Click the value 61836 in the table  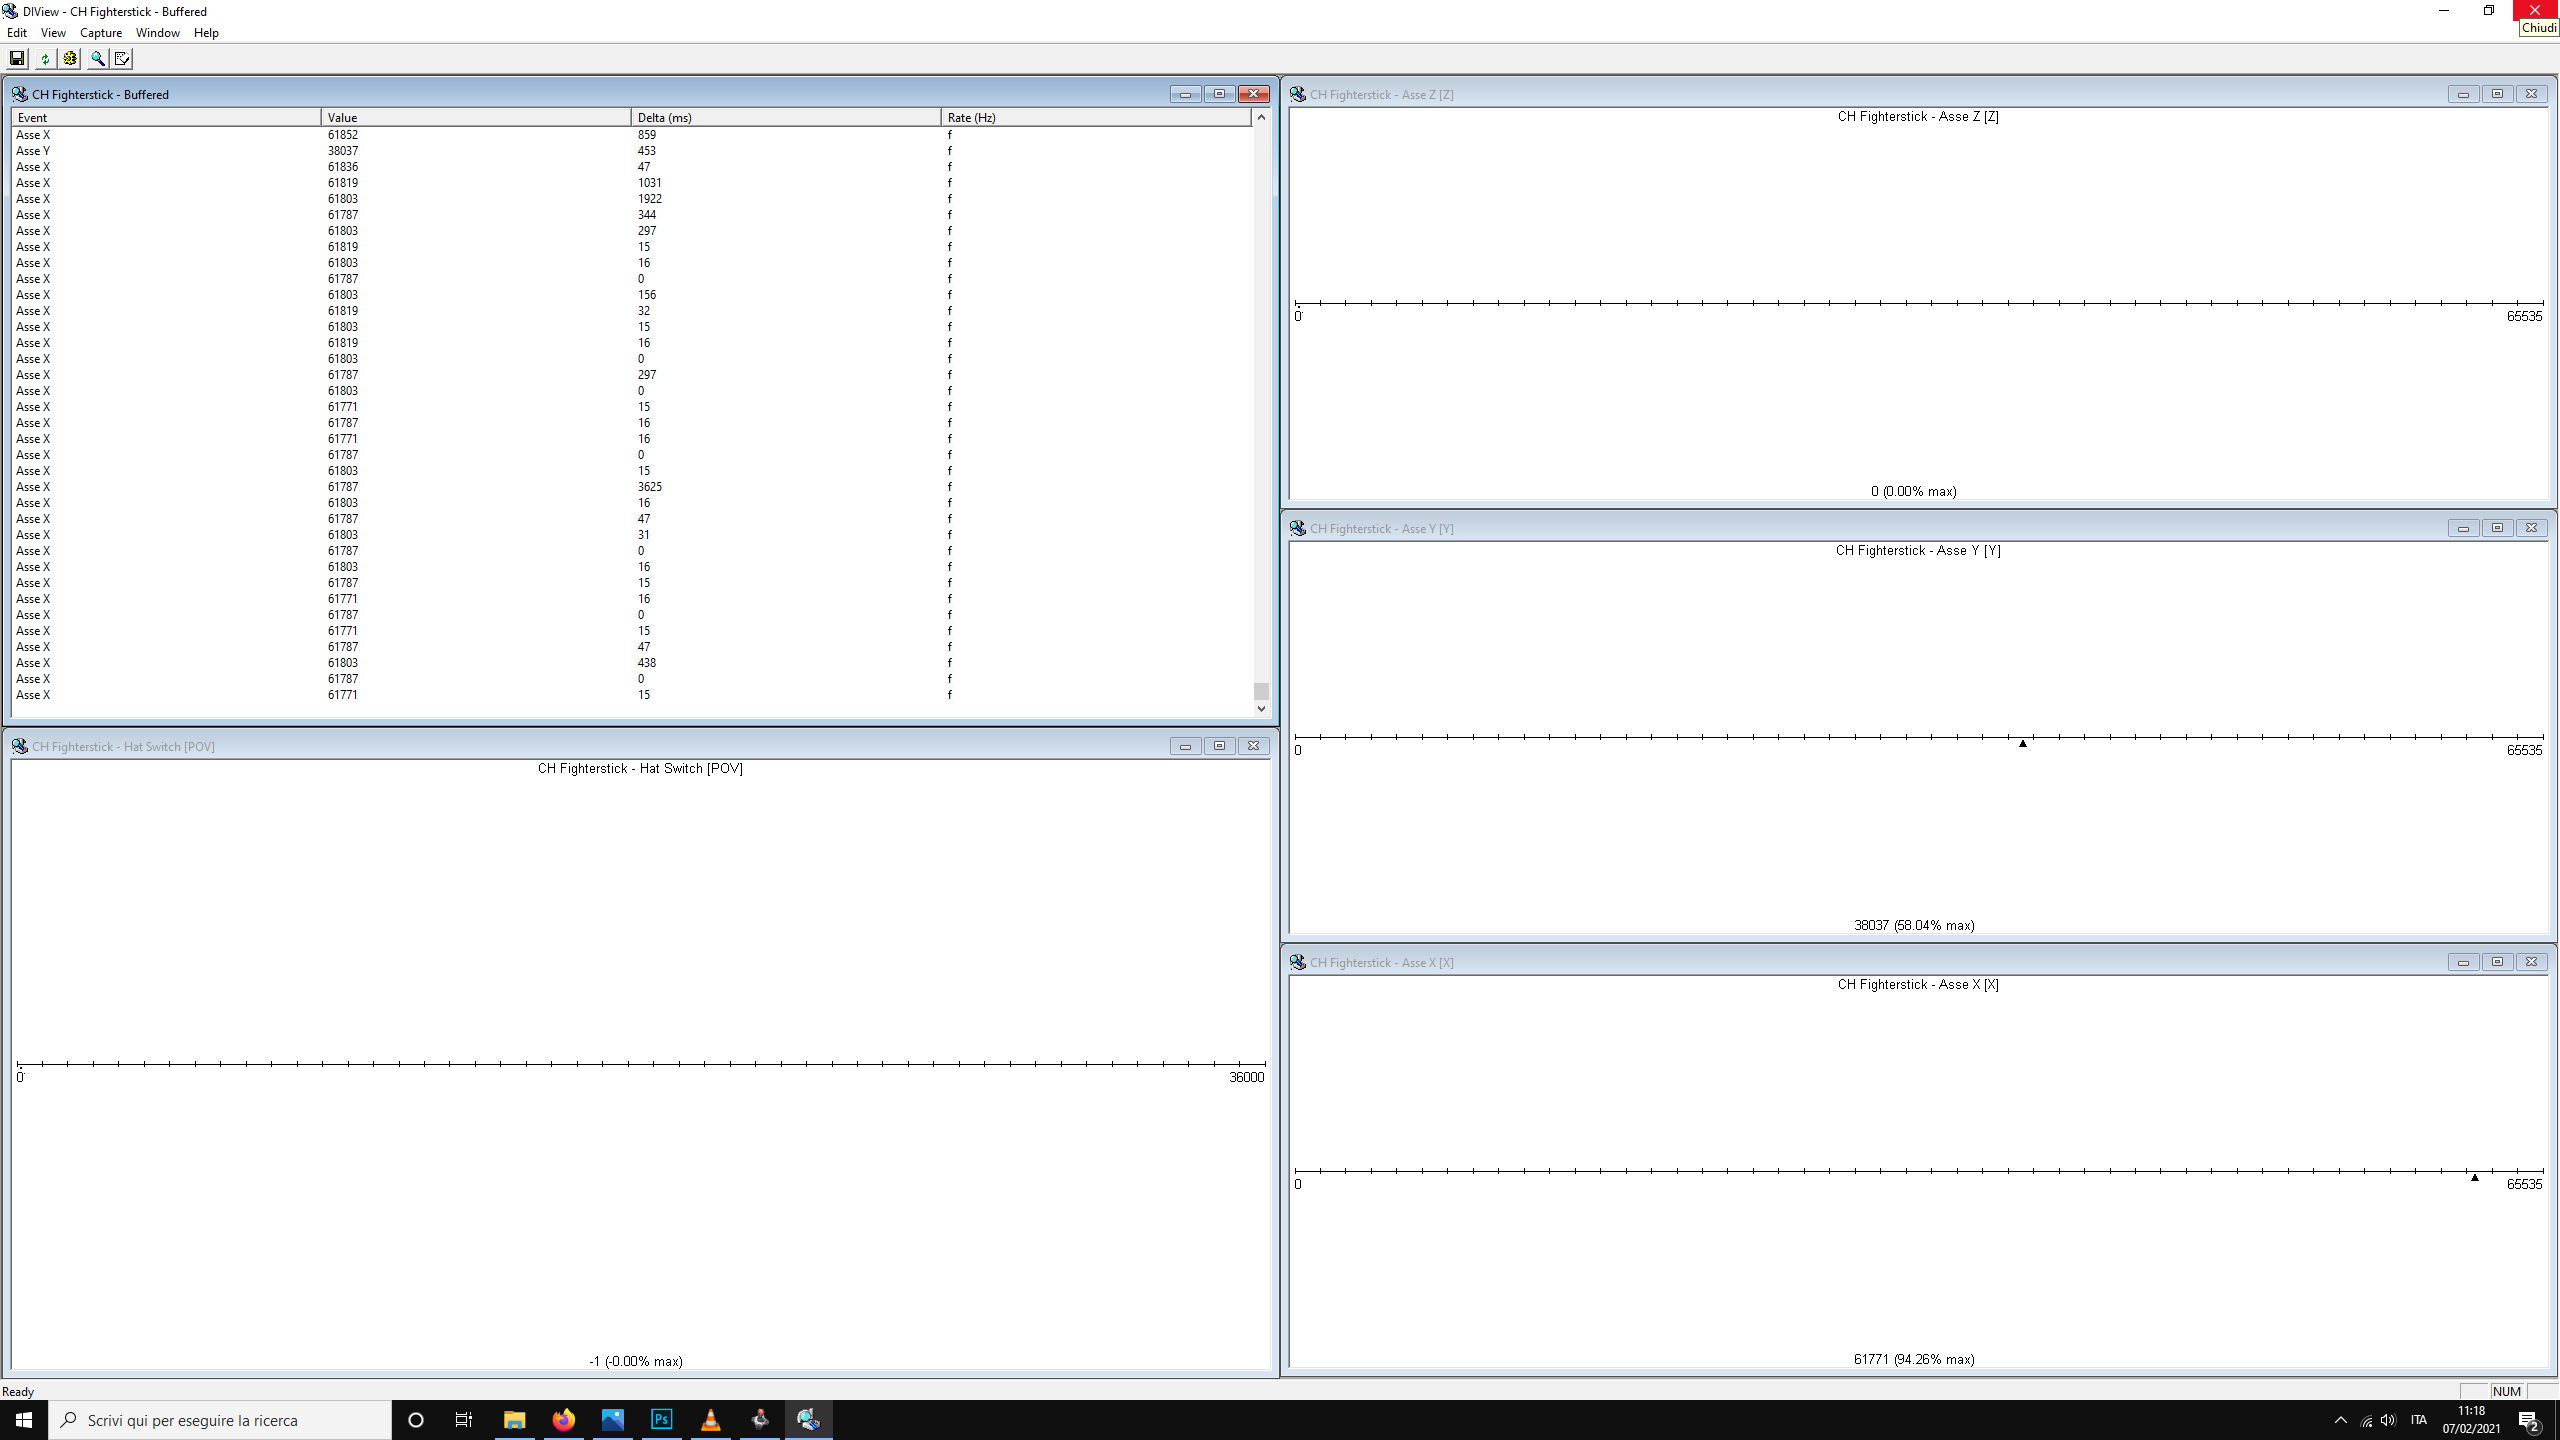342,167
